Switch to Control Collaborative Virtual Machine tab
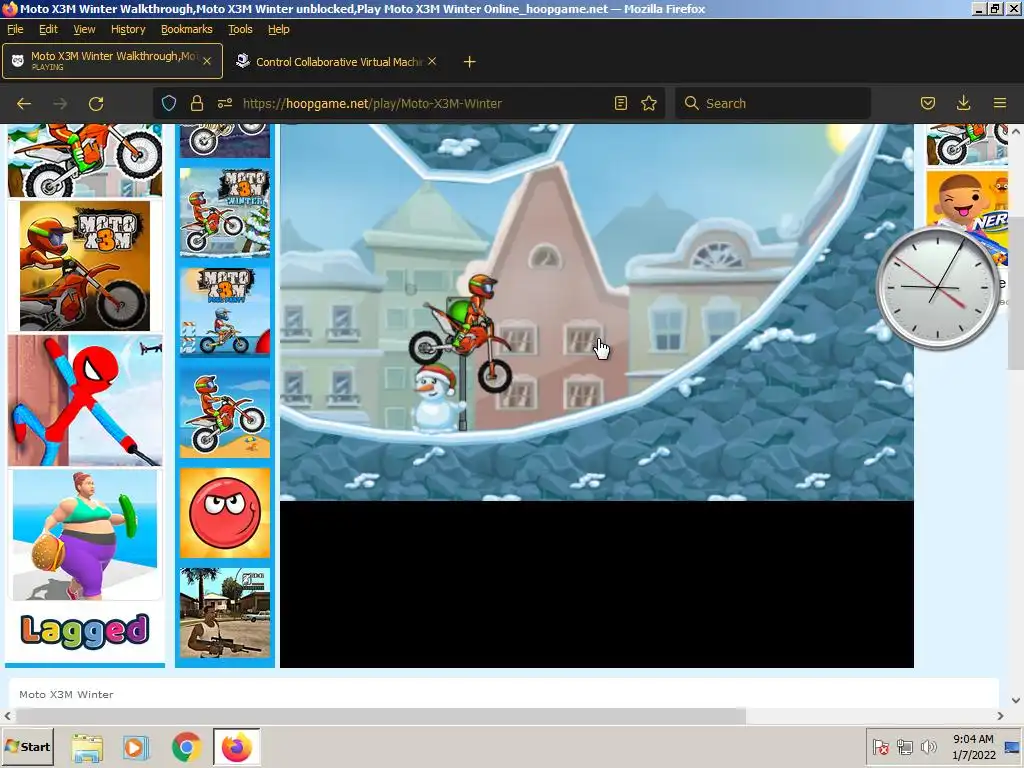 [x=336, y=61]
